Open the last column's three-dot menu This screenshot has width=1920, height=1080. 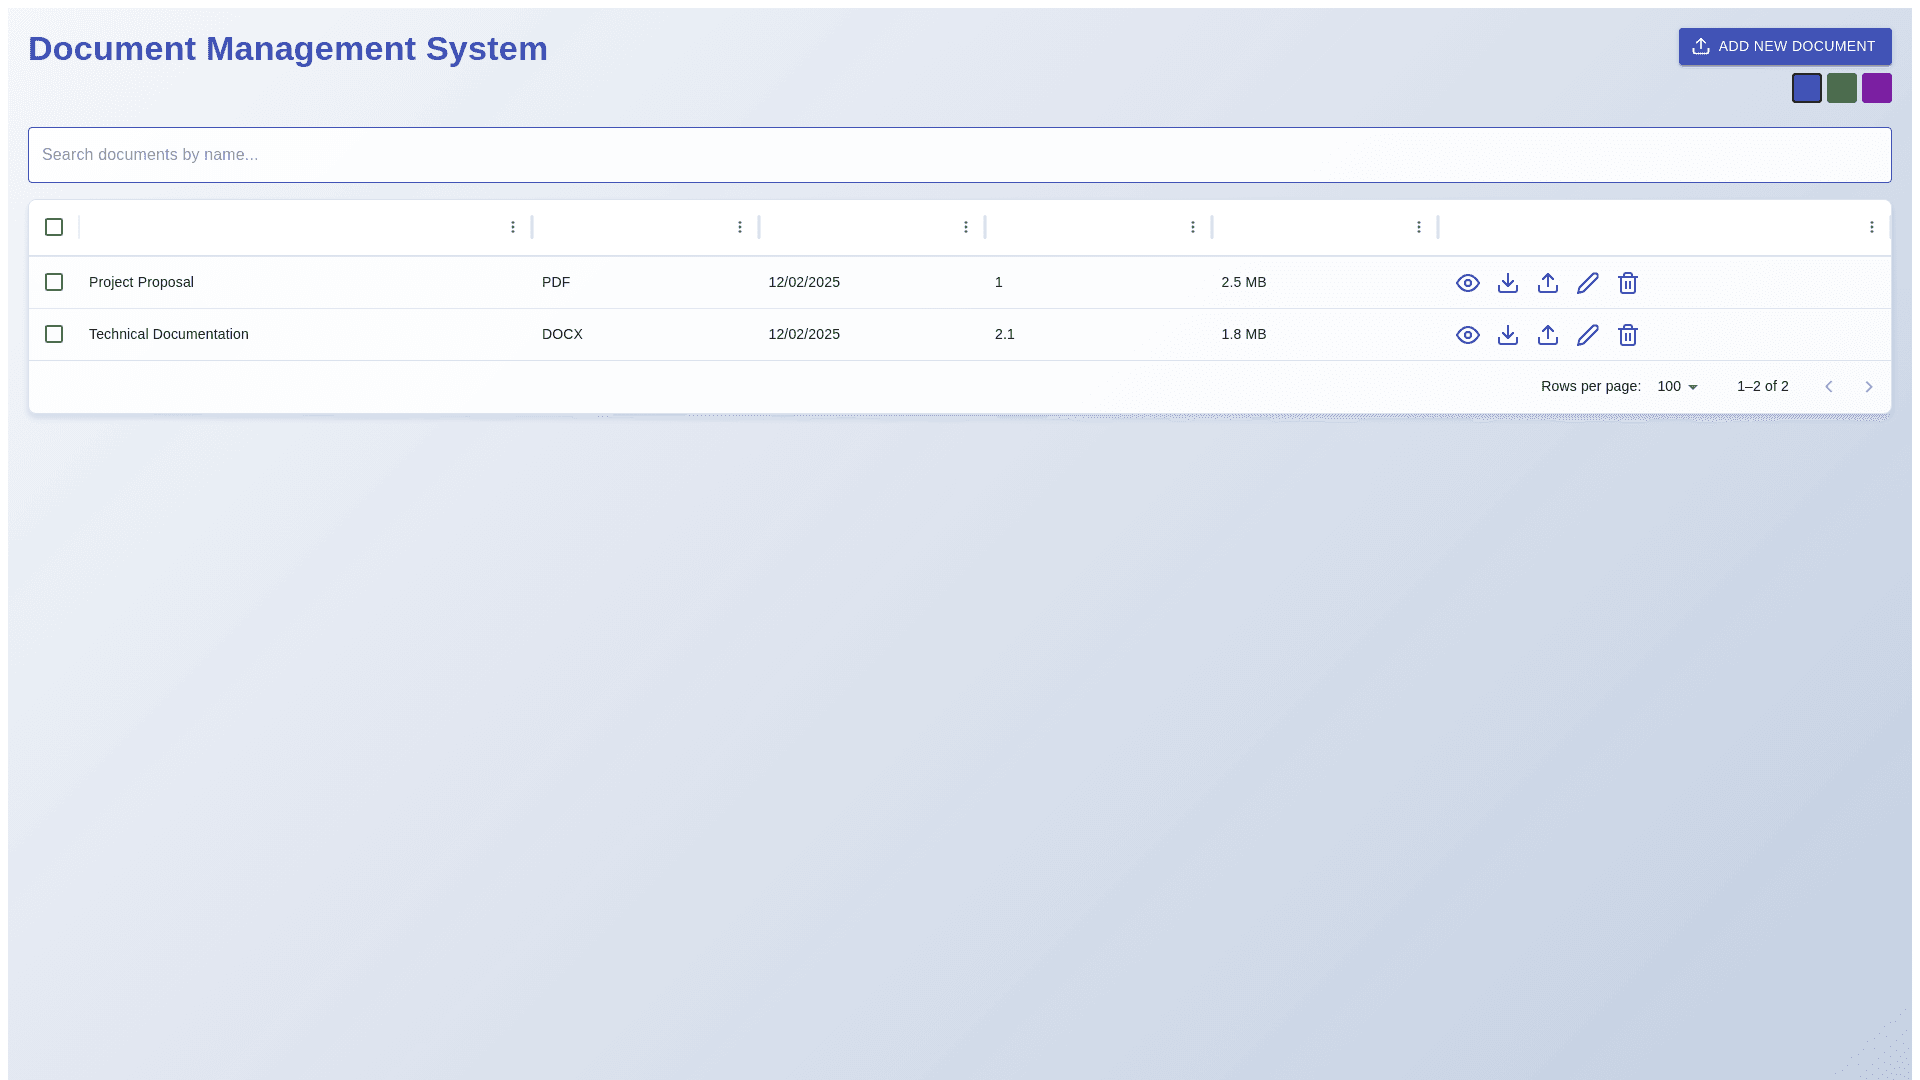pyautogui.click(x=1871, y=227)
